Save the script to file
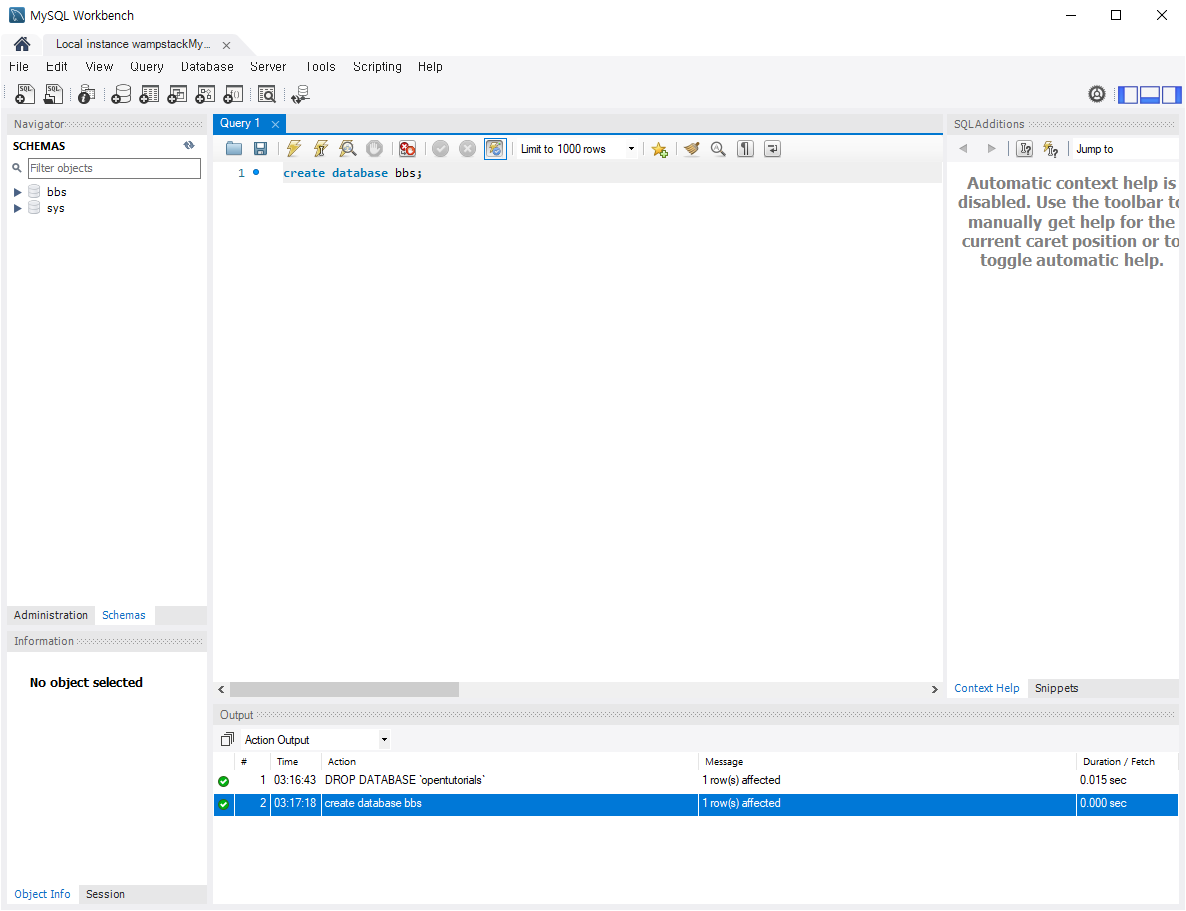 pyautogui.click(x=260, y=149)
